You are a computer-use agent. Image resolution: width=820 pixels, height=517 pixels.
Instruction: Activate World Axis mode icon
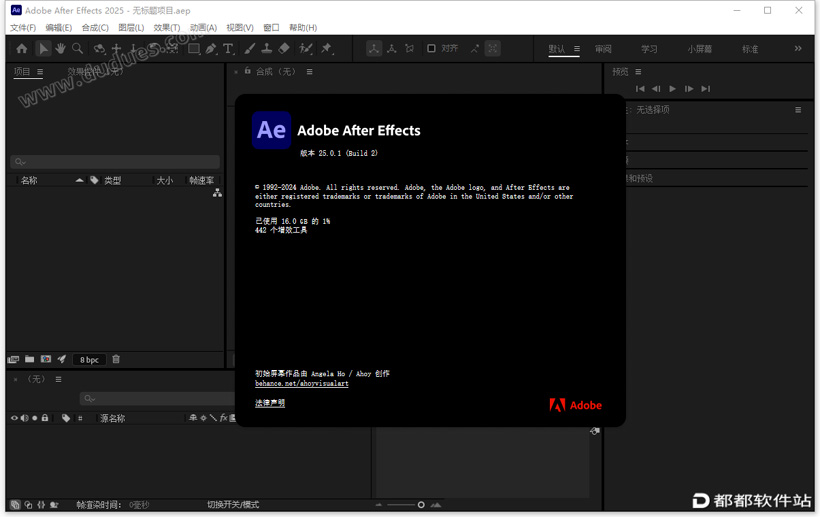pyautogui.click(x=392, y=49)
